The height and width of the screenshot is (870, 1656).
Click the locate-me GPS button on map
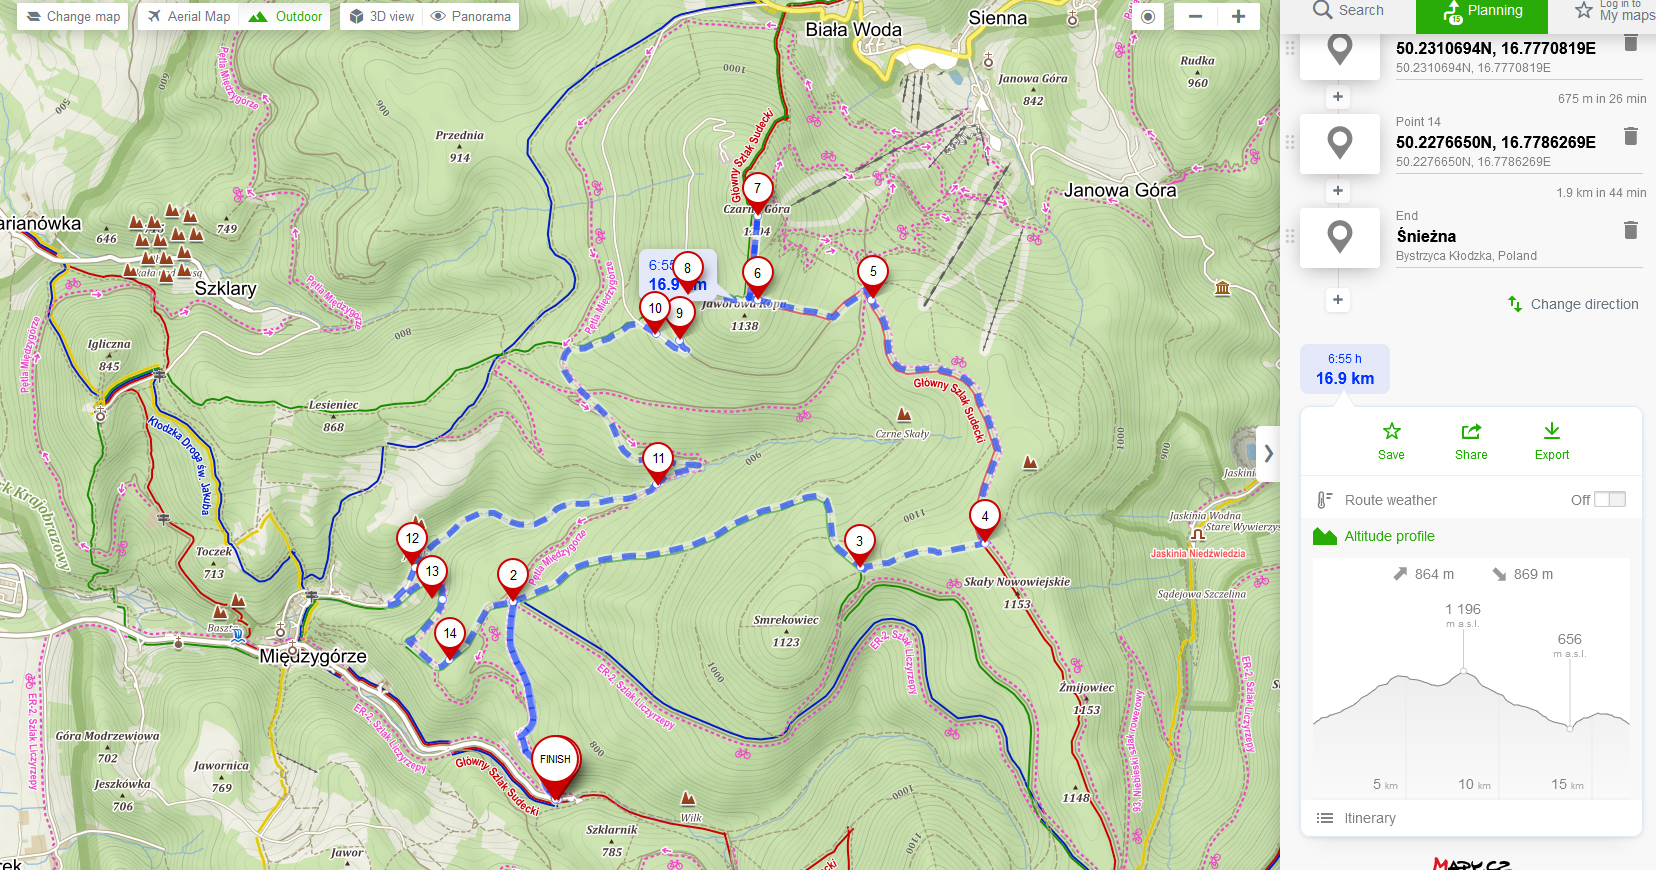pyautogui.click(x=1148, y=17)
